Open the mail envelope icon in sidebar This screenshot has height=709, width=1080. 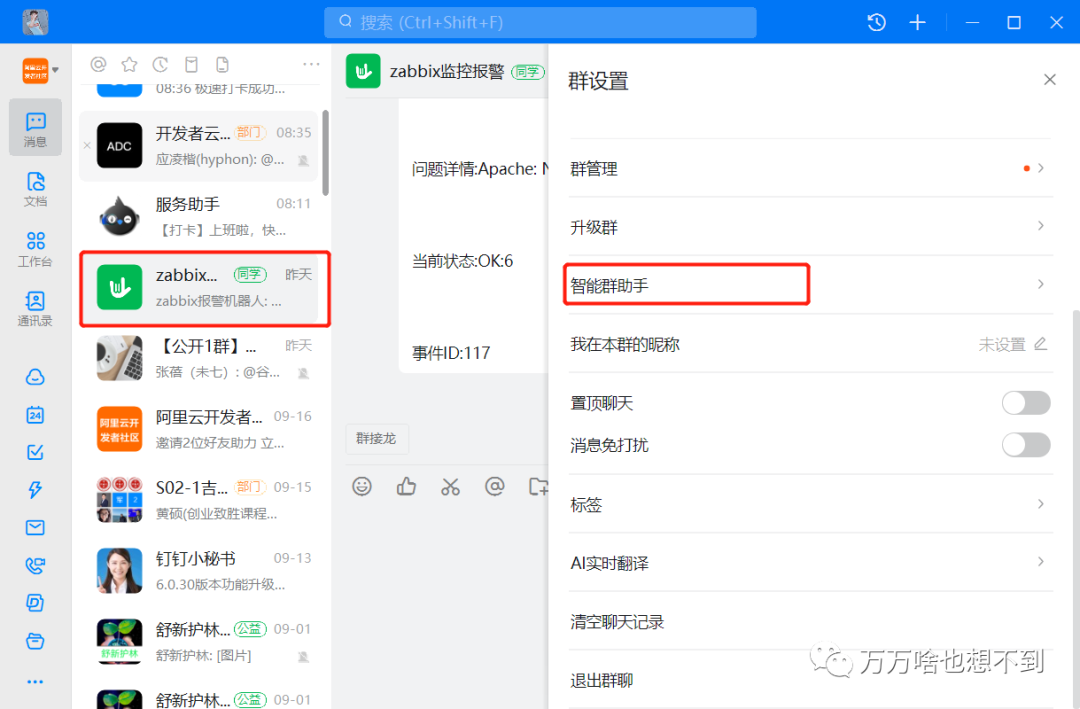coord(35,528)
